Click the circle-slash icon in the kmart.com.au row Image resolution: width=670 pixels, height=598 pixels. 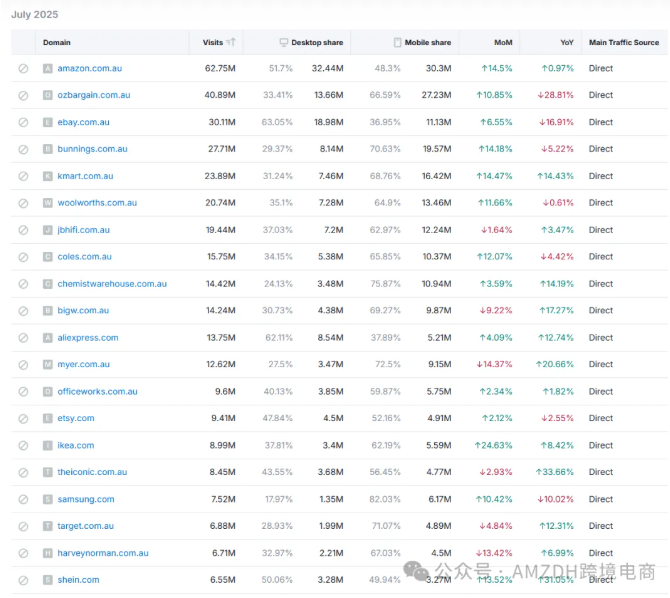23,176
